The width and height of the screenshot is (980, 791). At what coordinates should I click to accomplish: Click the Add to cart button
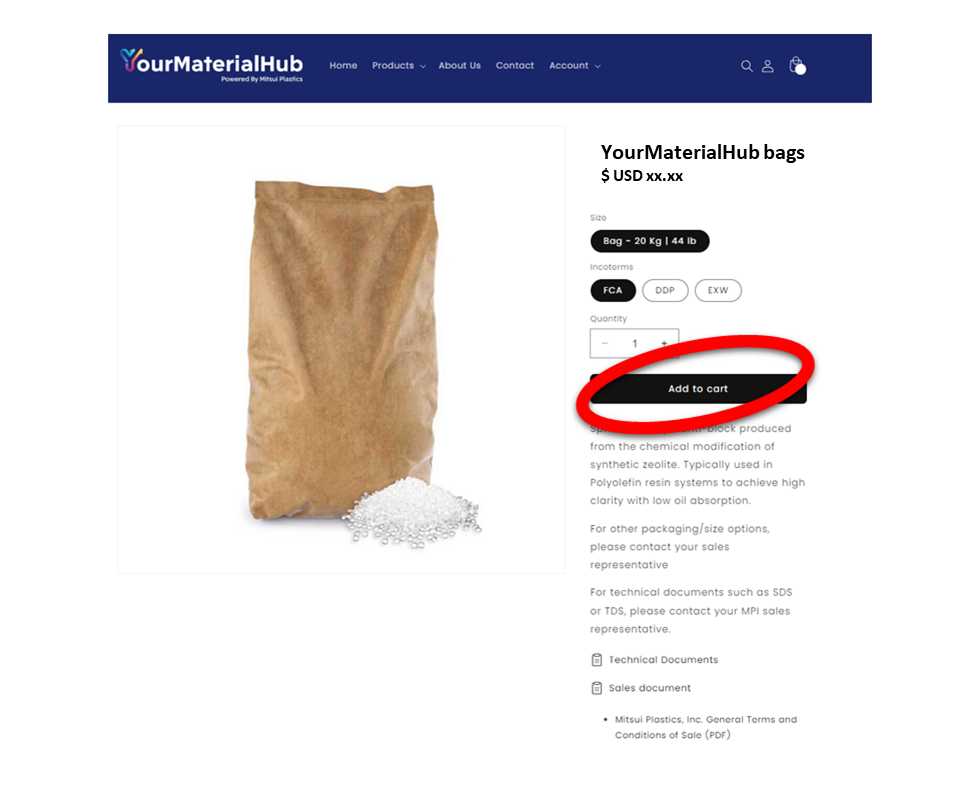[698, 389]
